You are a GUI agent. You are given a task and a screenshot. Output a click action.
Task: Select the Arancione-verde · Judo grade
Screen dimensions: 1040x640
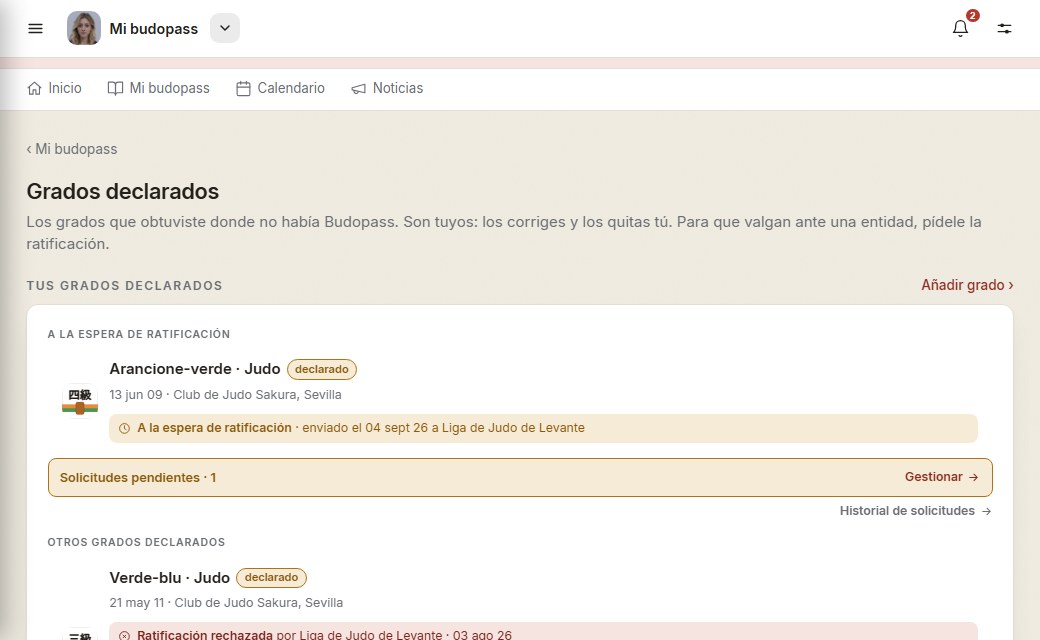195,369
